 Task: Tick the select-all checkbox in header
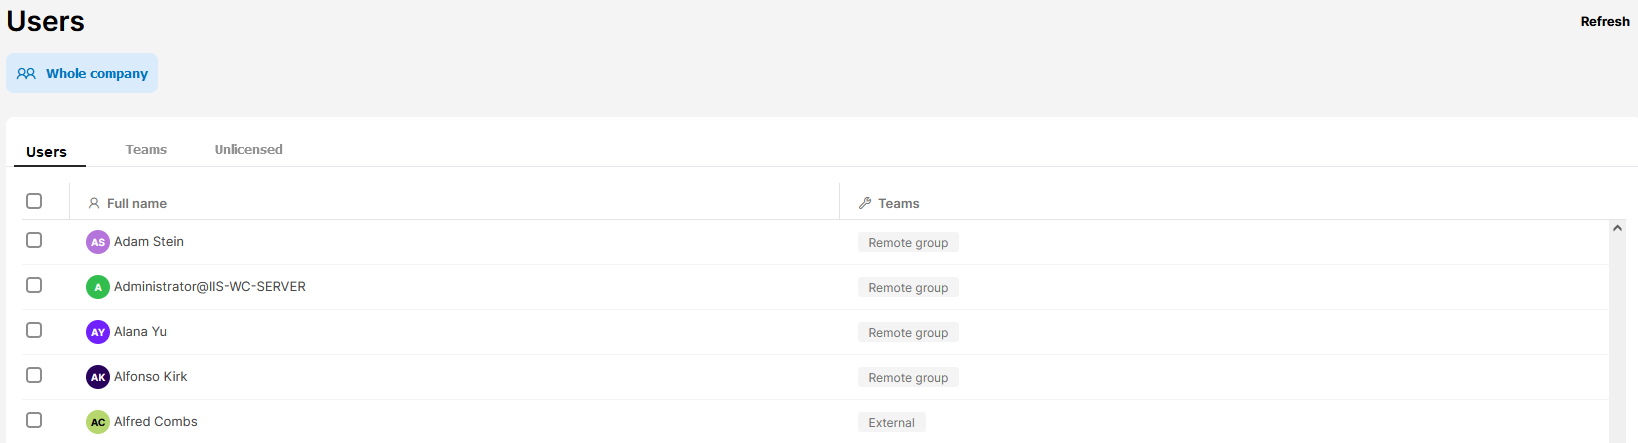pos(34,201)
